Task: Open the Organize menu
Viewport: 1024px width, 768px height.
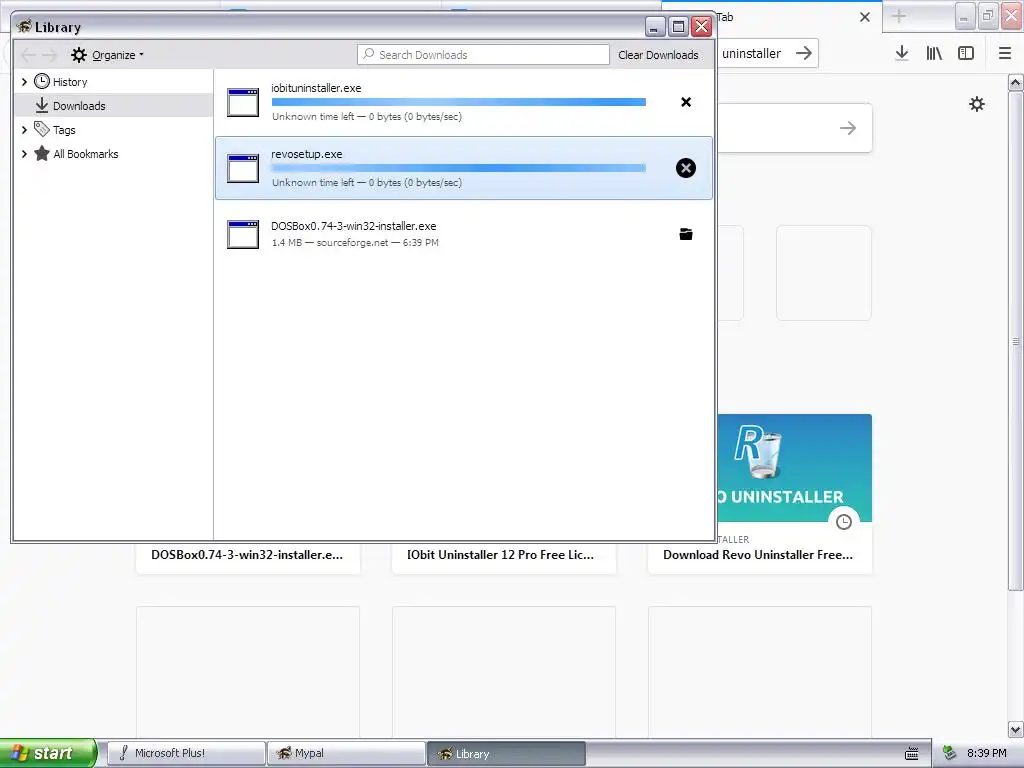Action: tap(107, 55)
